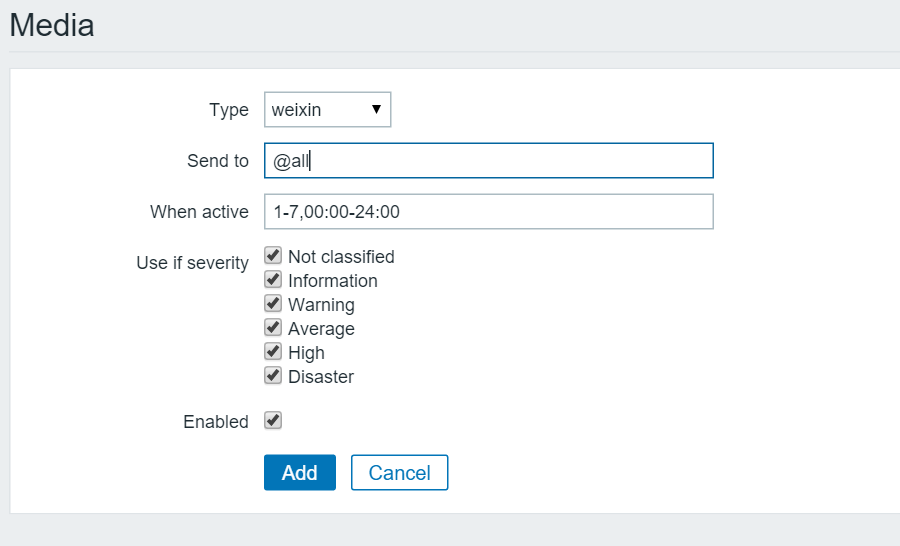Open the Type dropdown showing weixin
Screen dimensions: 900x546
pyautogui.click(x=318, y=110)
